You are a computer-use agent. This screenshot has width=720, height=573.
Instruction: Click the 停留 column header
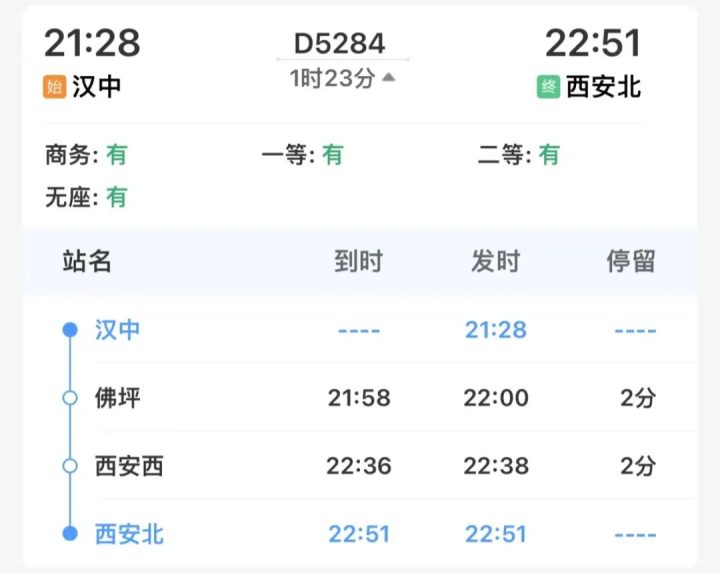[x=631, y=262]
